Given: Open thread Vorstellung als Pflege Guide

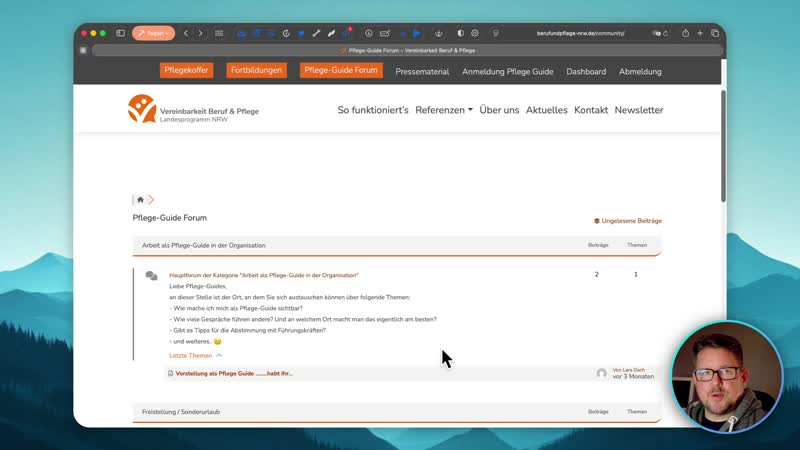Looking at the screenshot, I should (x=234, y=373).
